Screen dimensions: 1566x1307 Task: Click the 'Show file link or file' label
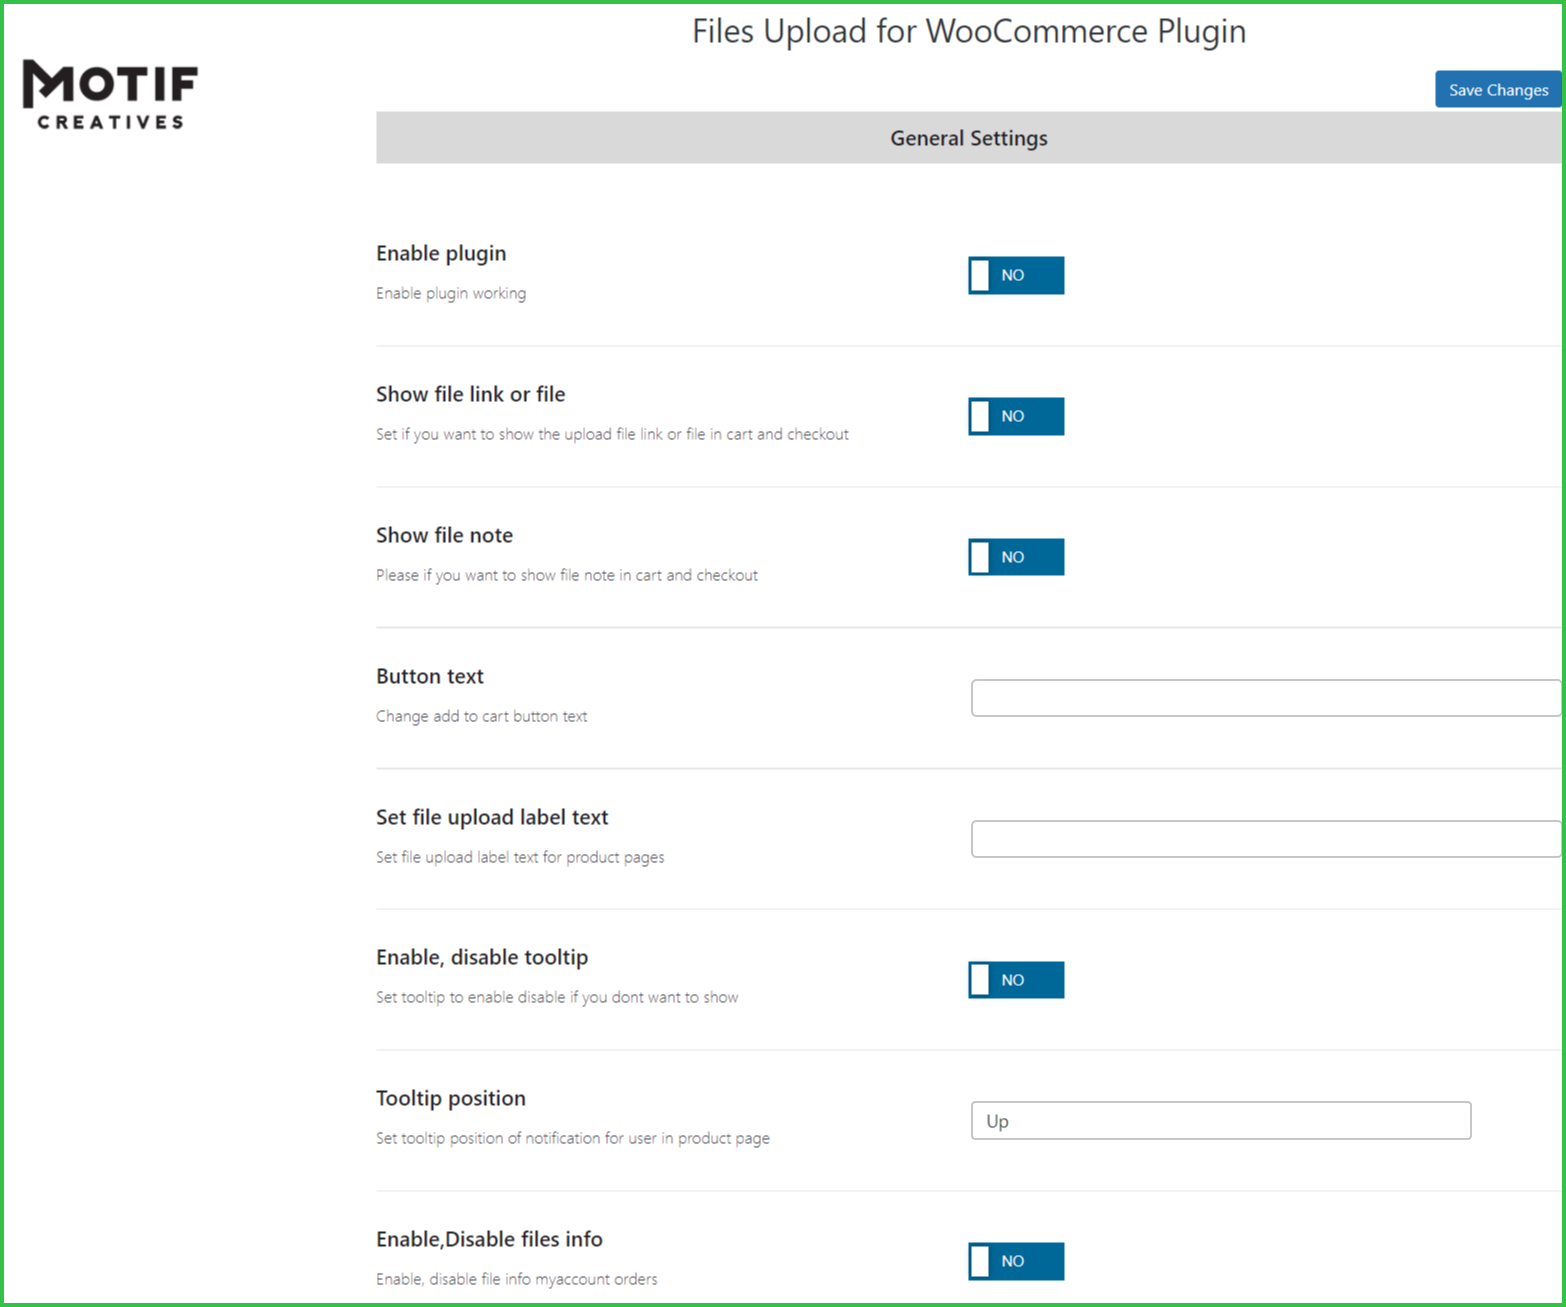(x=470, y=394)
